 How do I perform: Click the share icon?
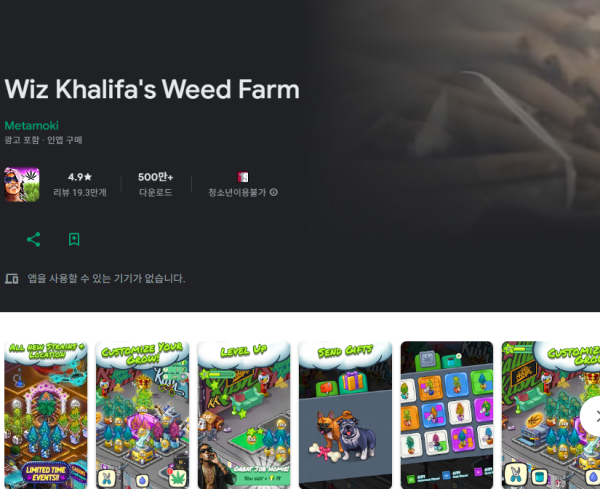click(34, 240)
